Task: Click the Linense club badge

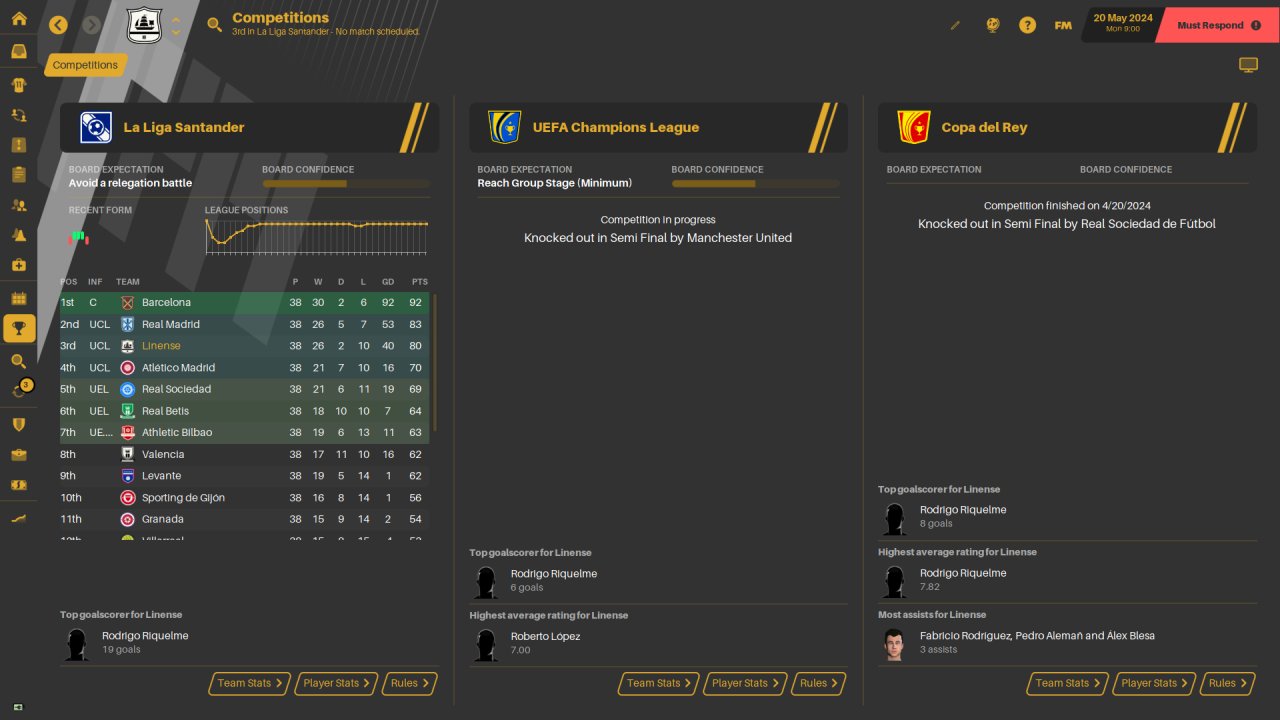Action: pyautogui.click(x=144, y=25)
